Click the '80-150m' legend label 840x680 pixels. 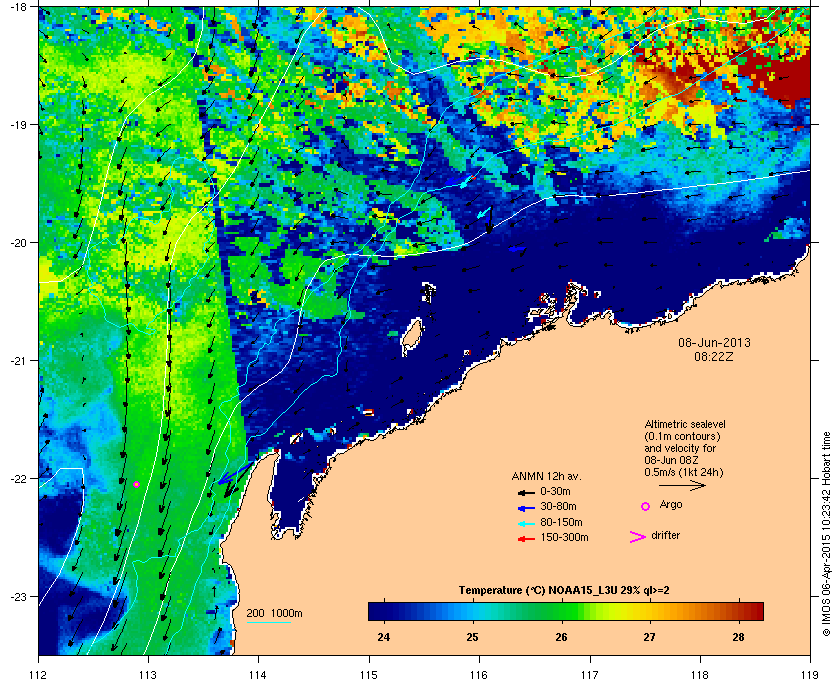click(x=561, y=522)
